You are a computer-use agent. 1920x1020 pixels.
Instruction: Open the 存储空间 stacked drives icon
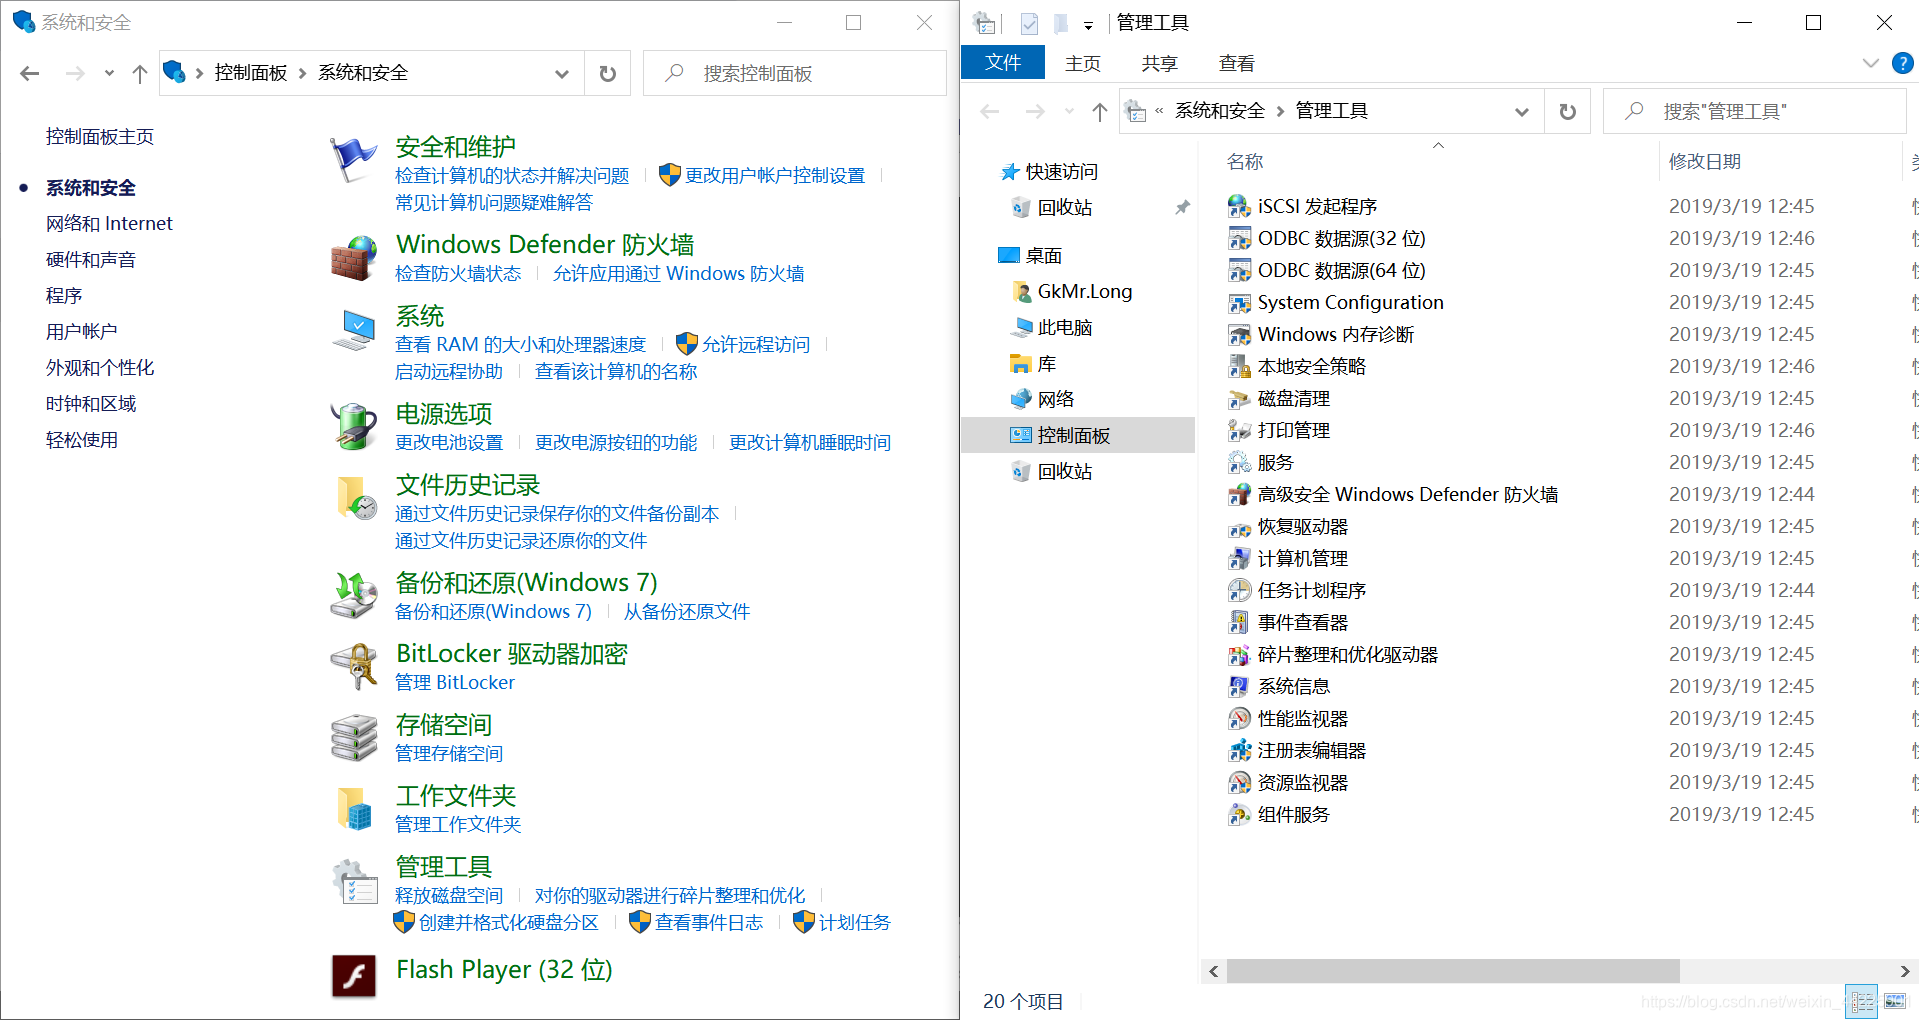click(353, 738)
